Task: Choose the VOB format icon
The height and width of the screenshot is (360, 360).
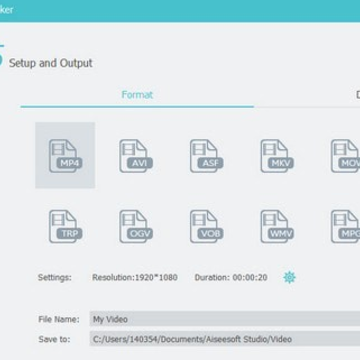Action: coord(206,226)
